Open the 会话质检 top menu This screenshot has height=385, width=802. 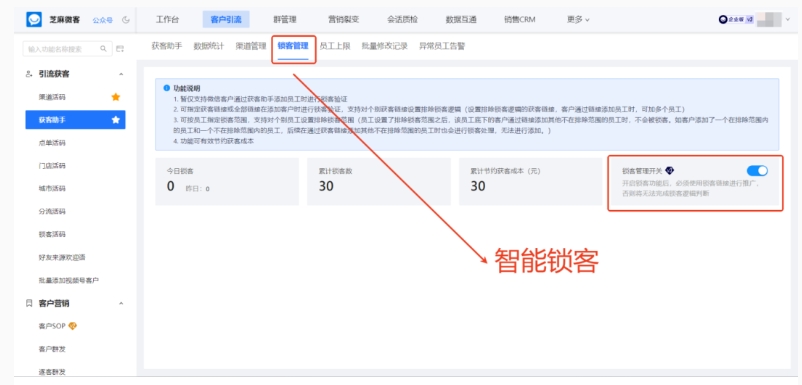pos(402,19)
